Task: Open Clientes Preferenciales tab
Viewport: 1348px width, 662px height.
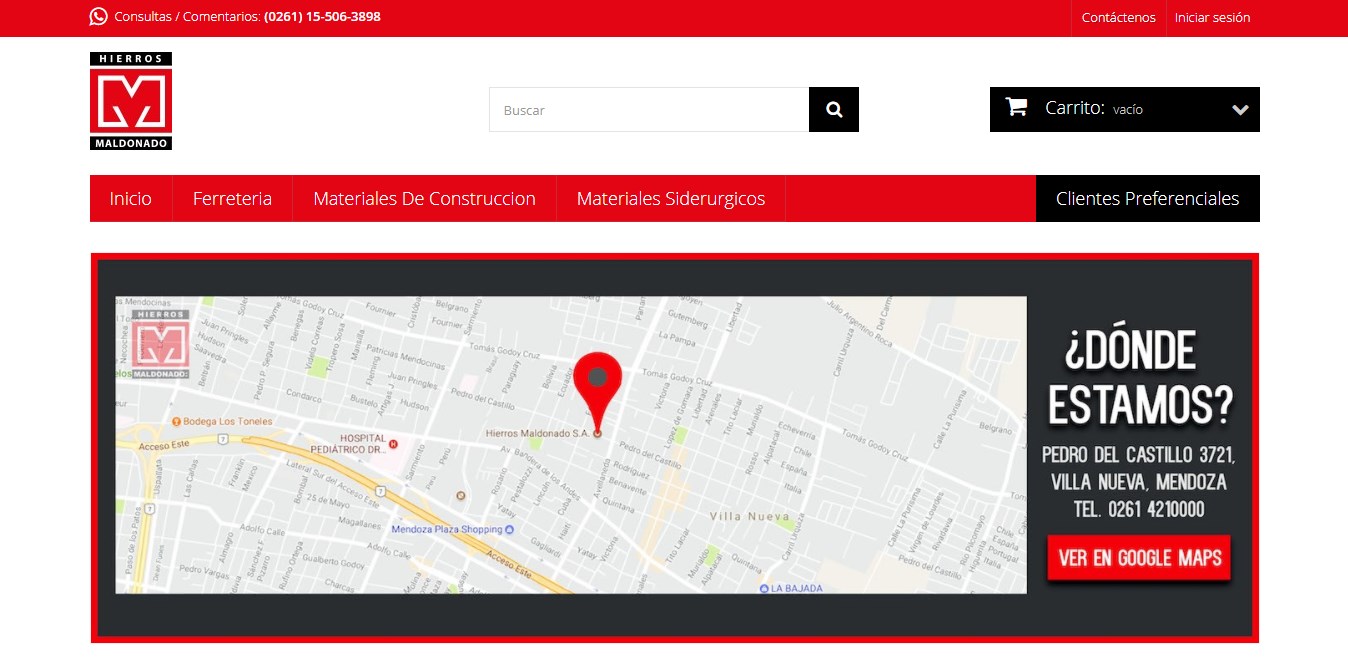Action: point(1148,198)
